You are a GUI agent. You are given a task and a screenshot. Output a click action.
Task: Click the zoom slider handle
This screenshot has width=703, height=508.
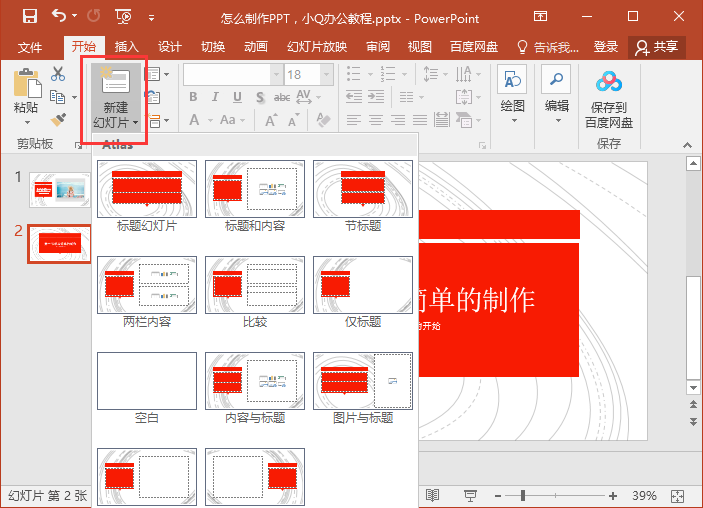523,495
